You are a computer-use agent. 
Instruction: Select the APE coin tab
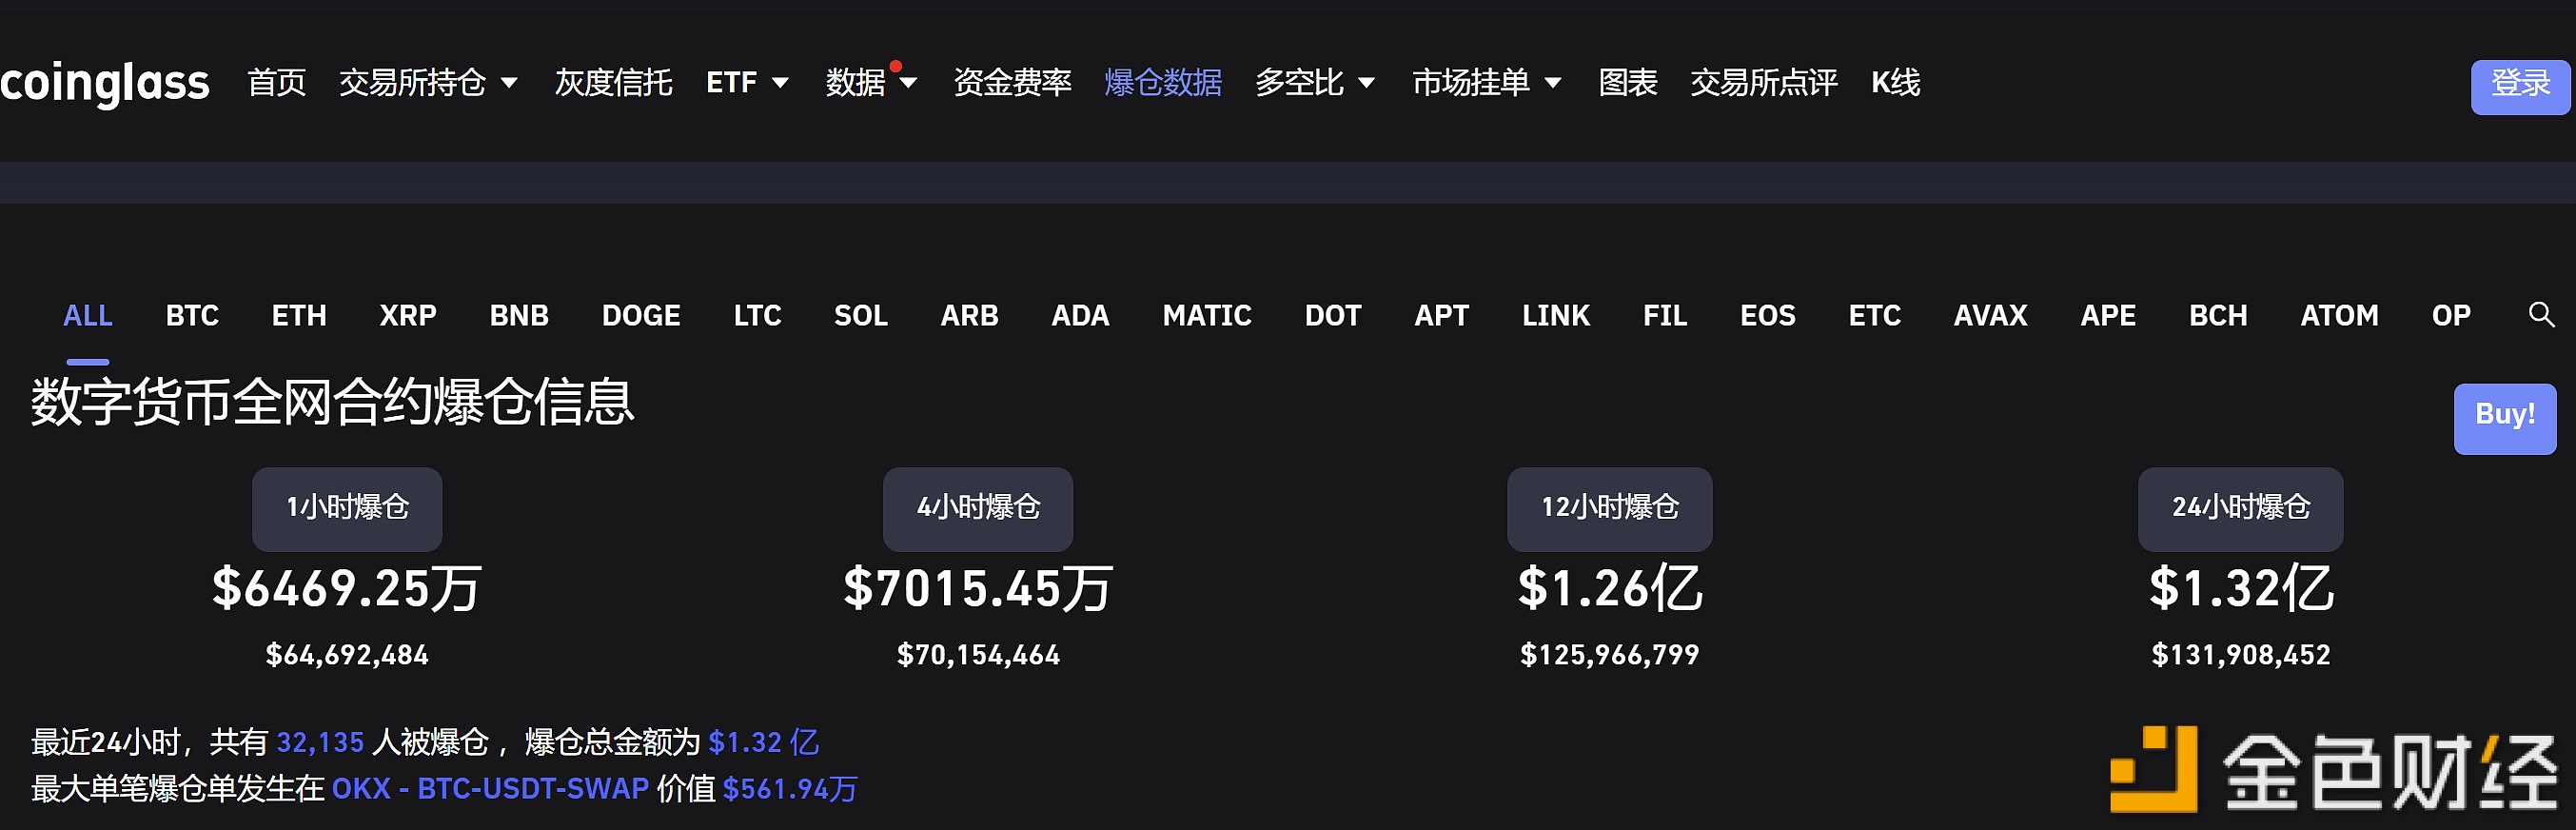pos(2108,316)
